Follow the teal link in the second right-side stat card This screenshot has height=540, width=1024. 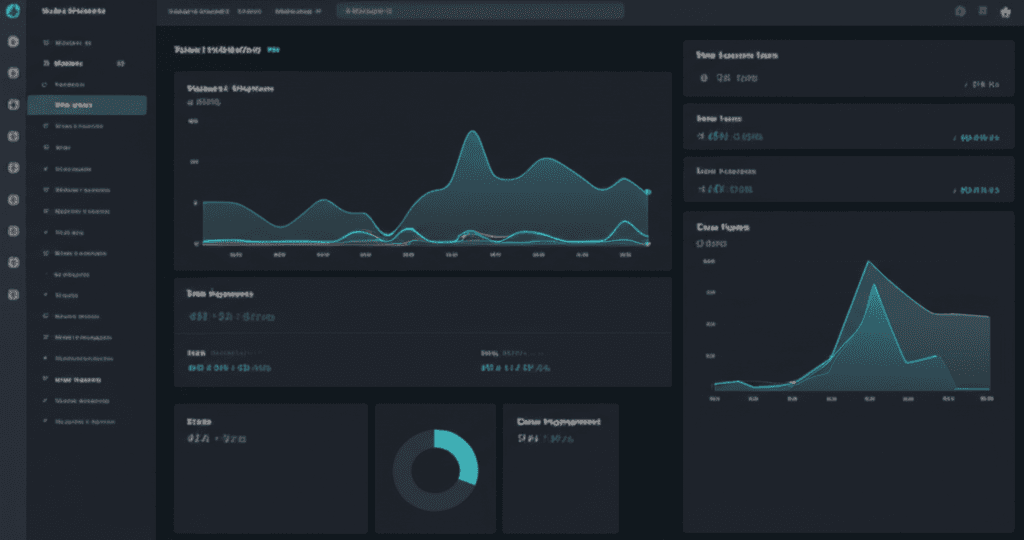978,139
